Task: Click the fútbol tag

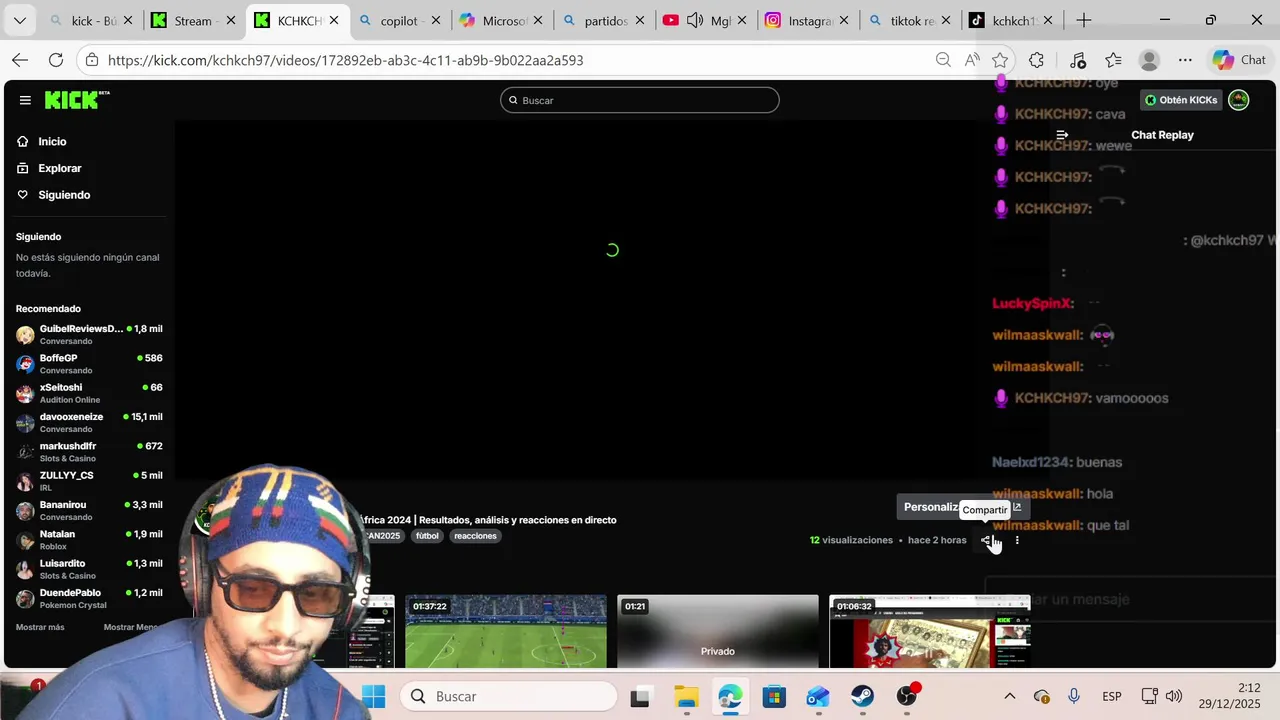Action: click(427, 536)
